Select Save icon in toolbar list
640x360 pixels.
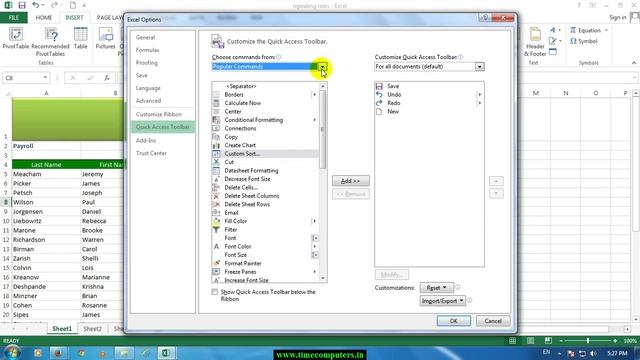pos(379,86)
